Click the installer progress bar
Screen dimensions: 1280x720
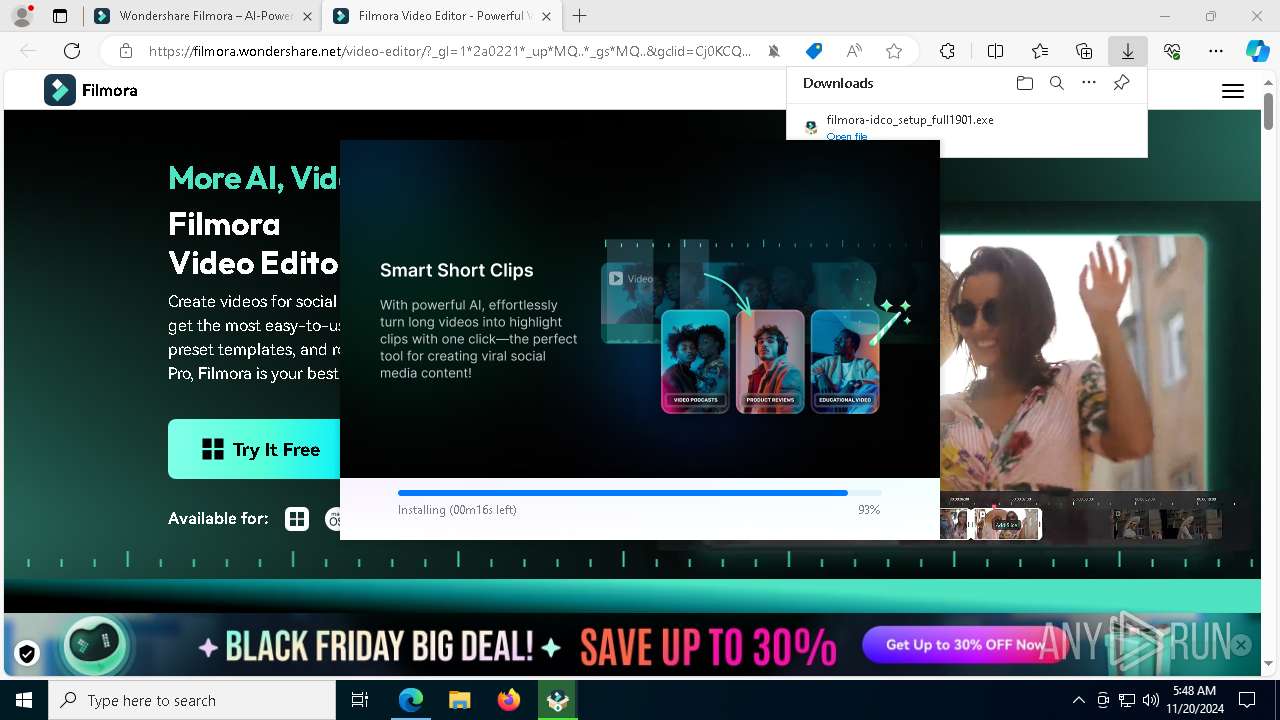pyautogui.click(x=640, y=493)
